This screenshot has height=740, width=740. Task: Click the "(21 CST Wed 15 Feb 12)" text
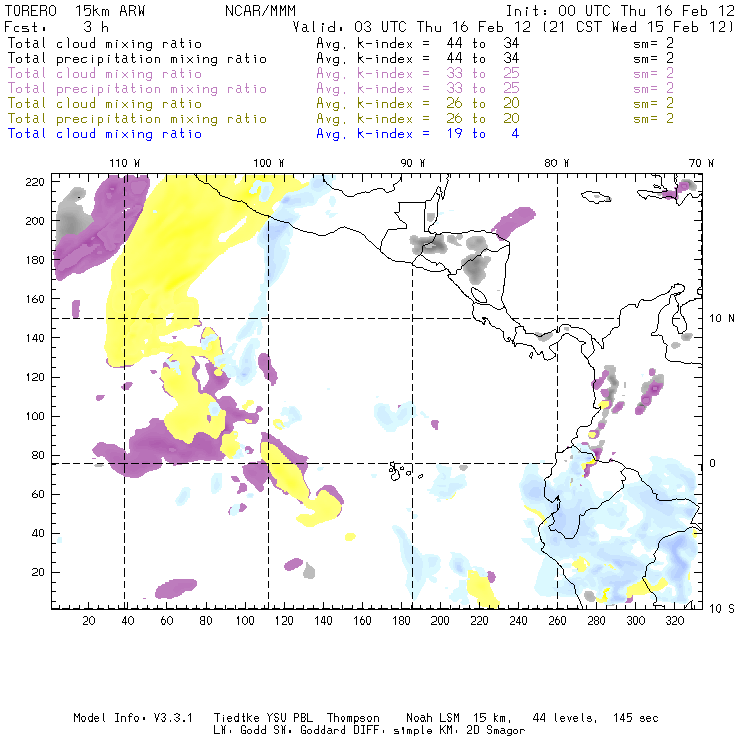point(639,27)
